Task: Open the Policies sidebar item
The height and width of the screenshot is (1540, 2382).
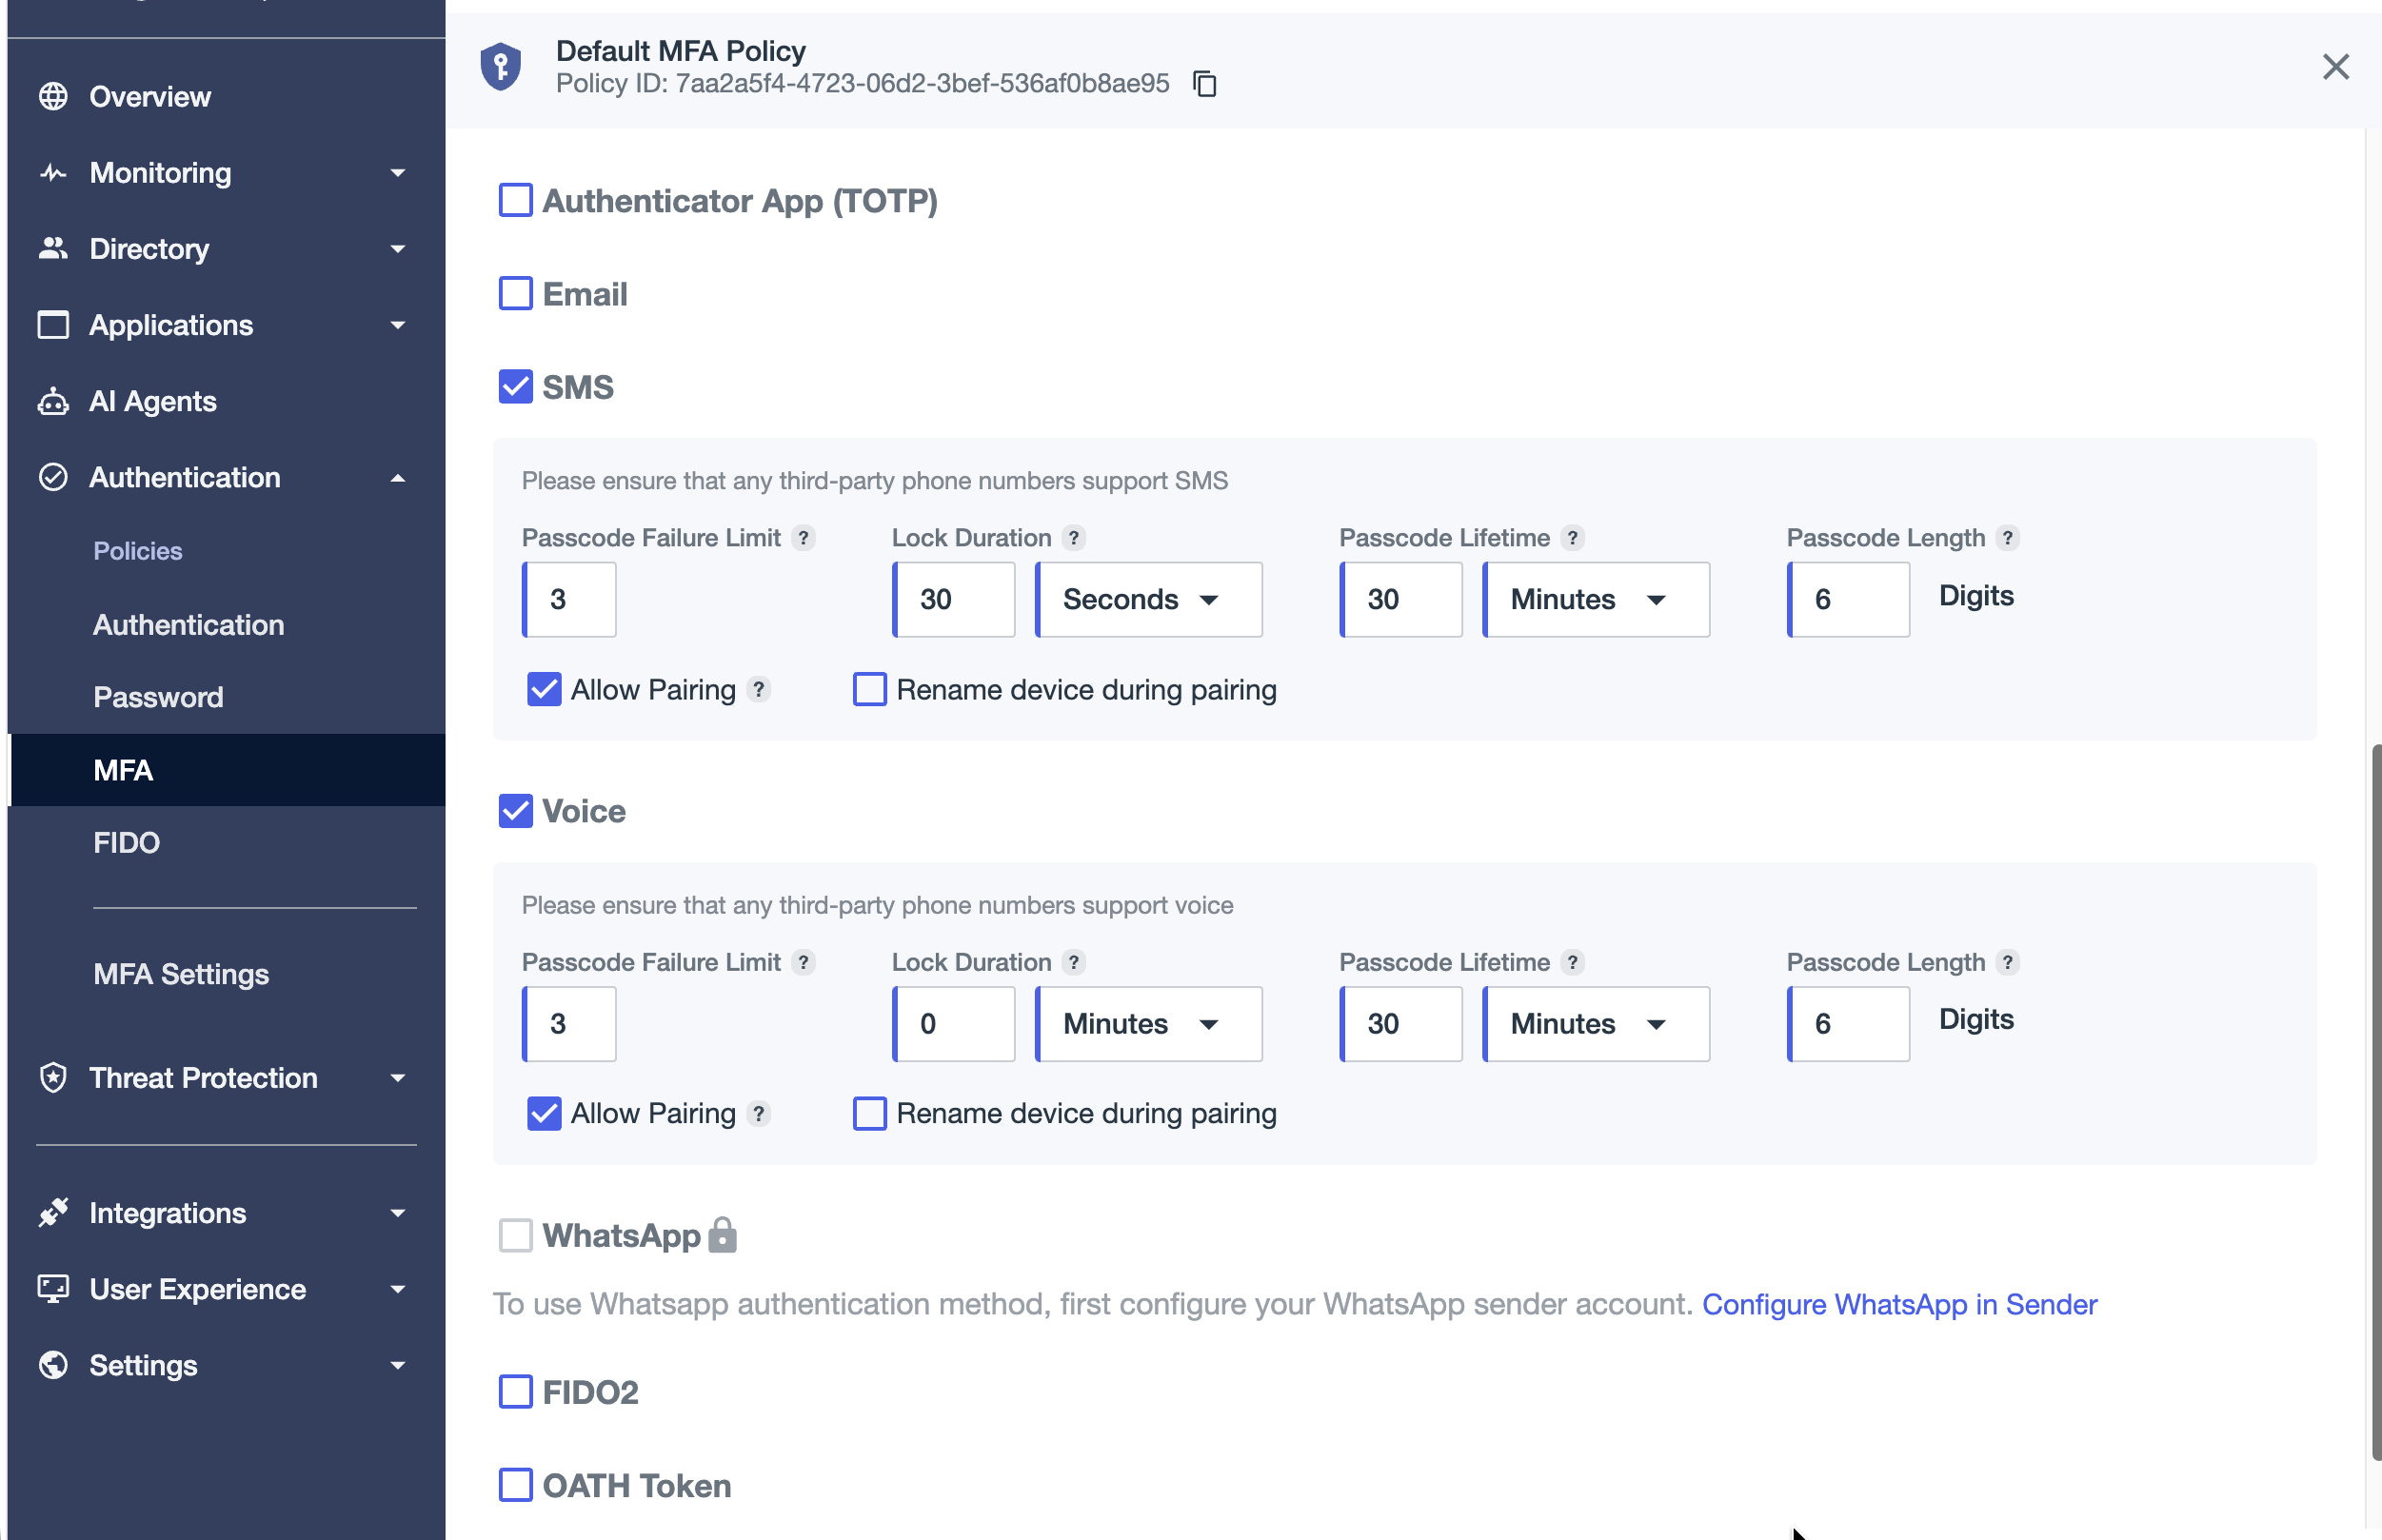Action: coord(138,551)
